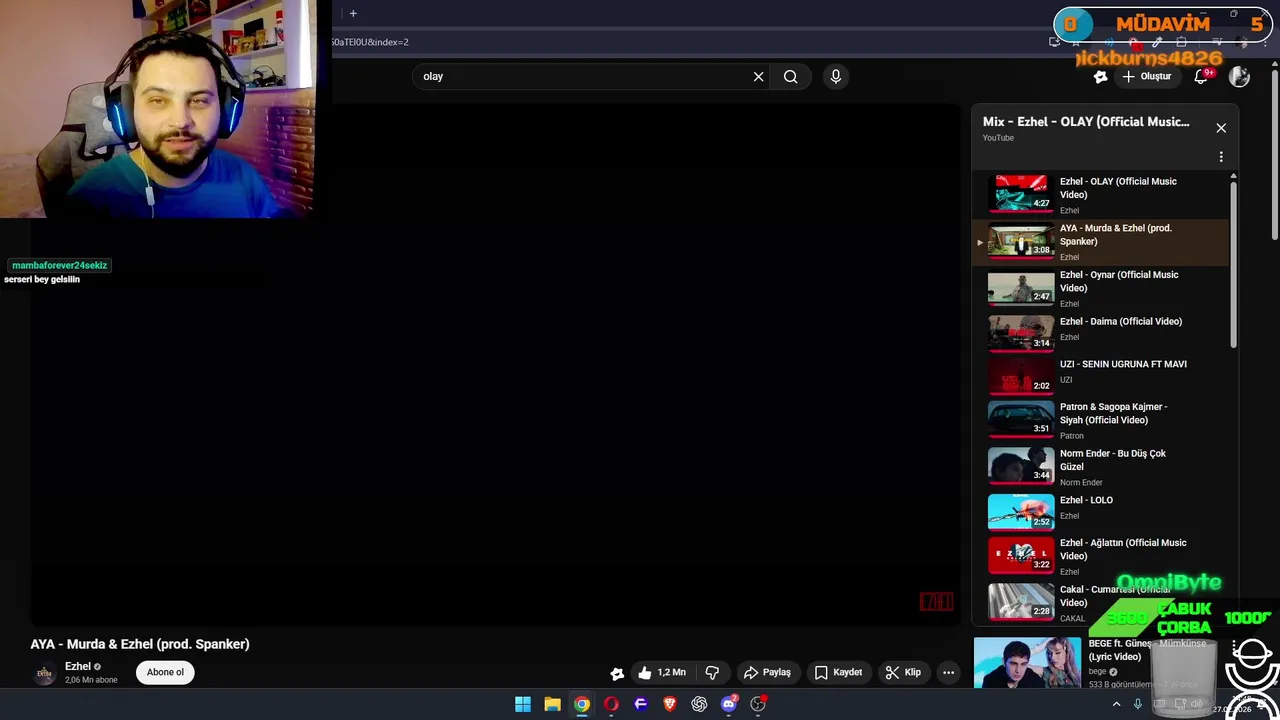Save the video with Kaydet
Image resolution: width=1280 pixels, height=720 pixels.
pos(838,672)
